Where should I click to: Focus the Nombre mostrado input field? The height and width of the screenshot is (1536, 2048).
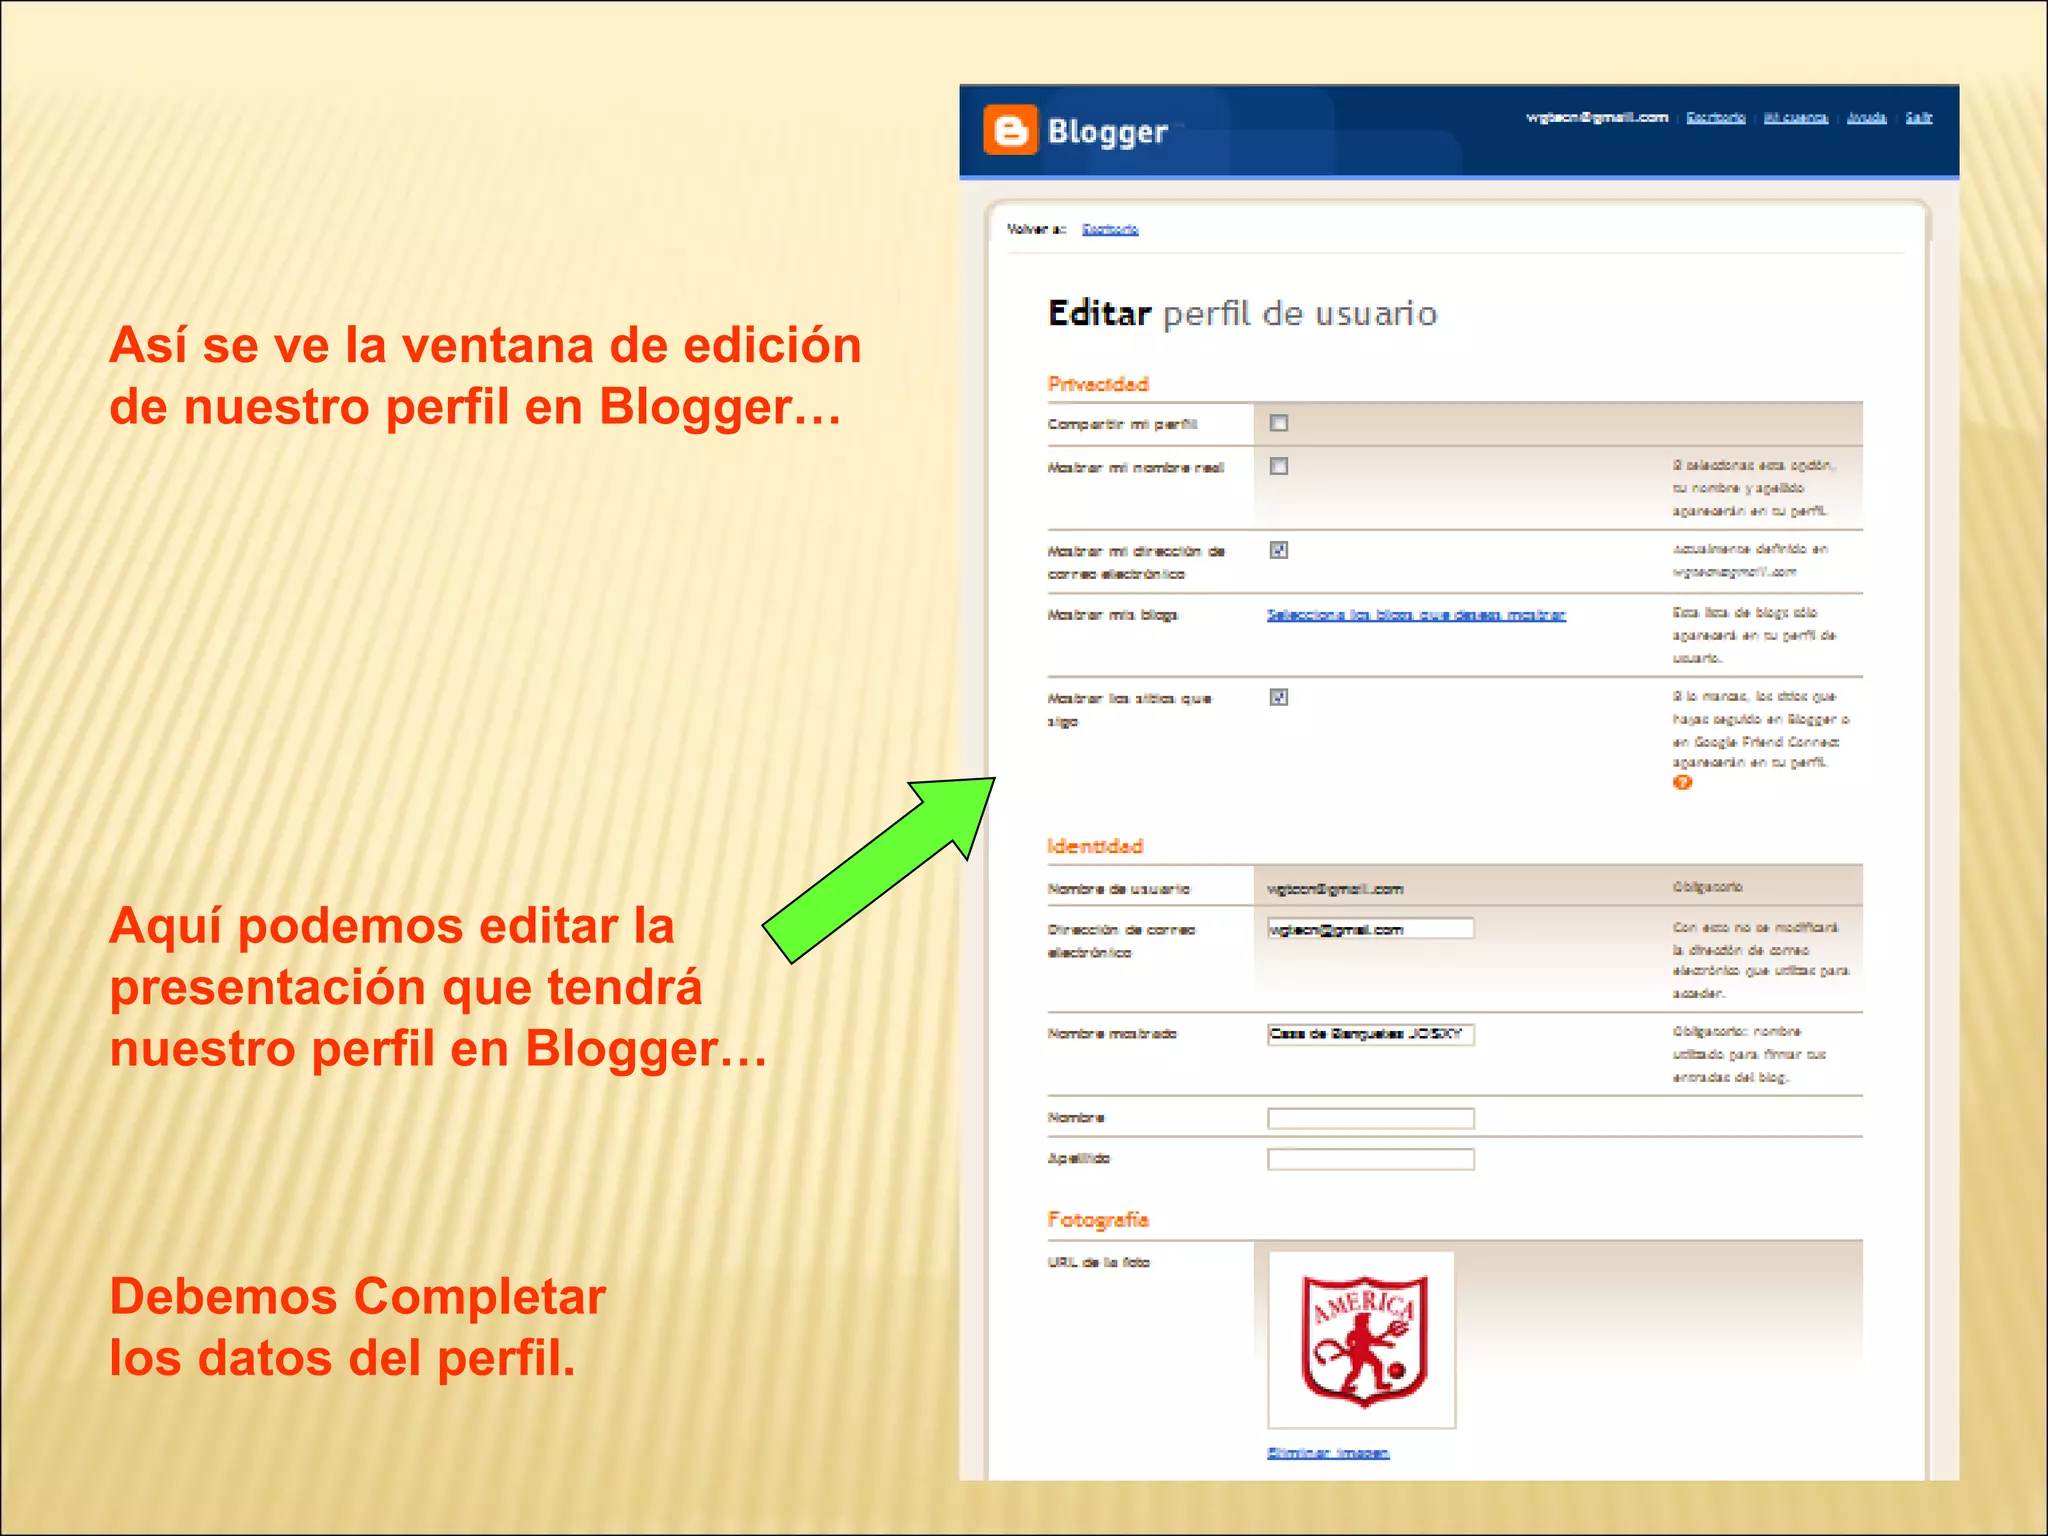[1370, 1034]
